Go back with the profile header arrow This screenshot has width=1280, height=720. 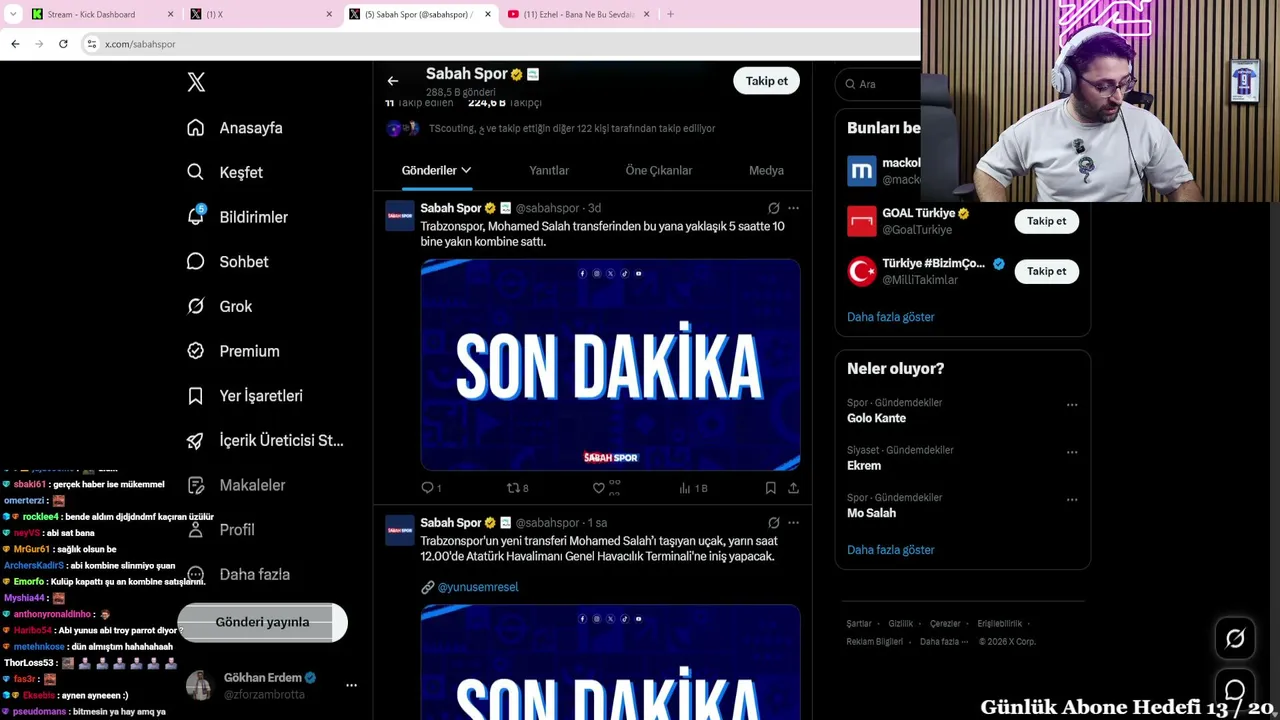[x=393, y=81]
